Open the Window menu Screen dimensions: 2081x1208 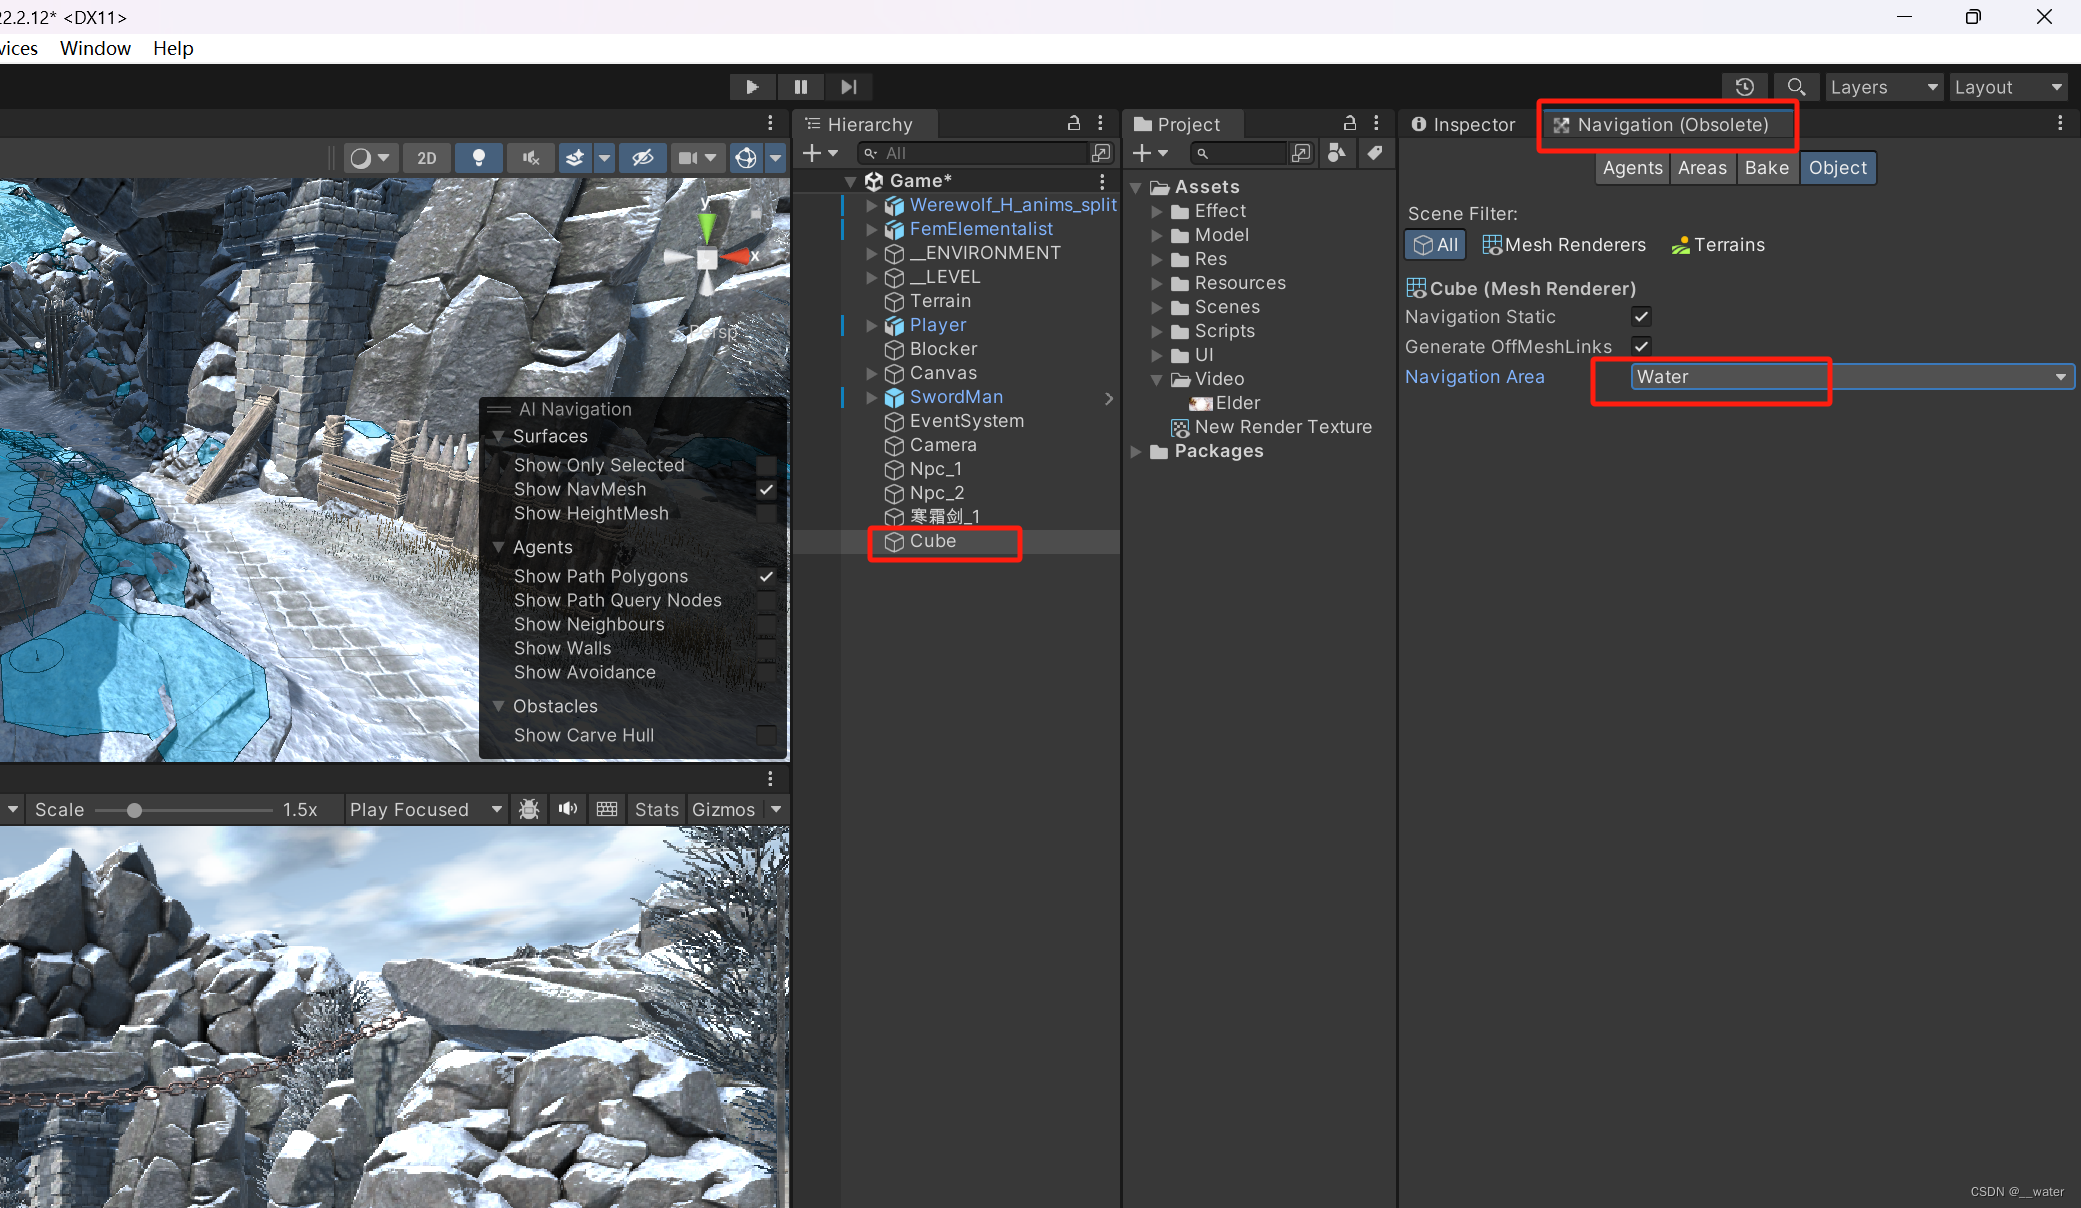click(x=94, y=48)
